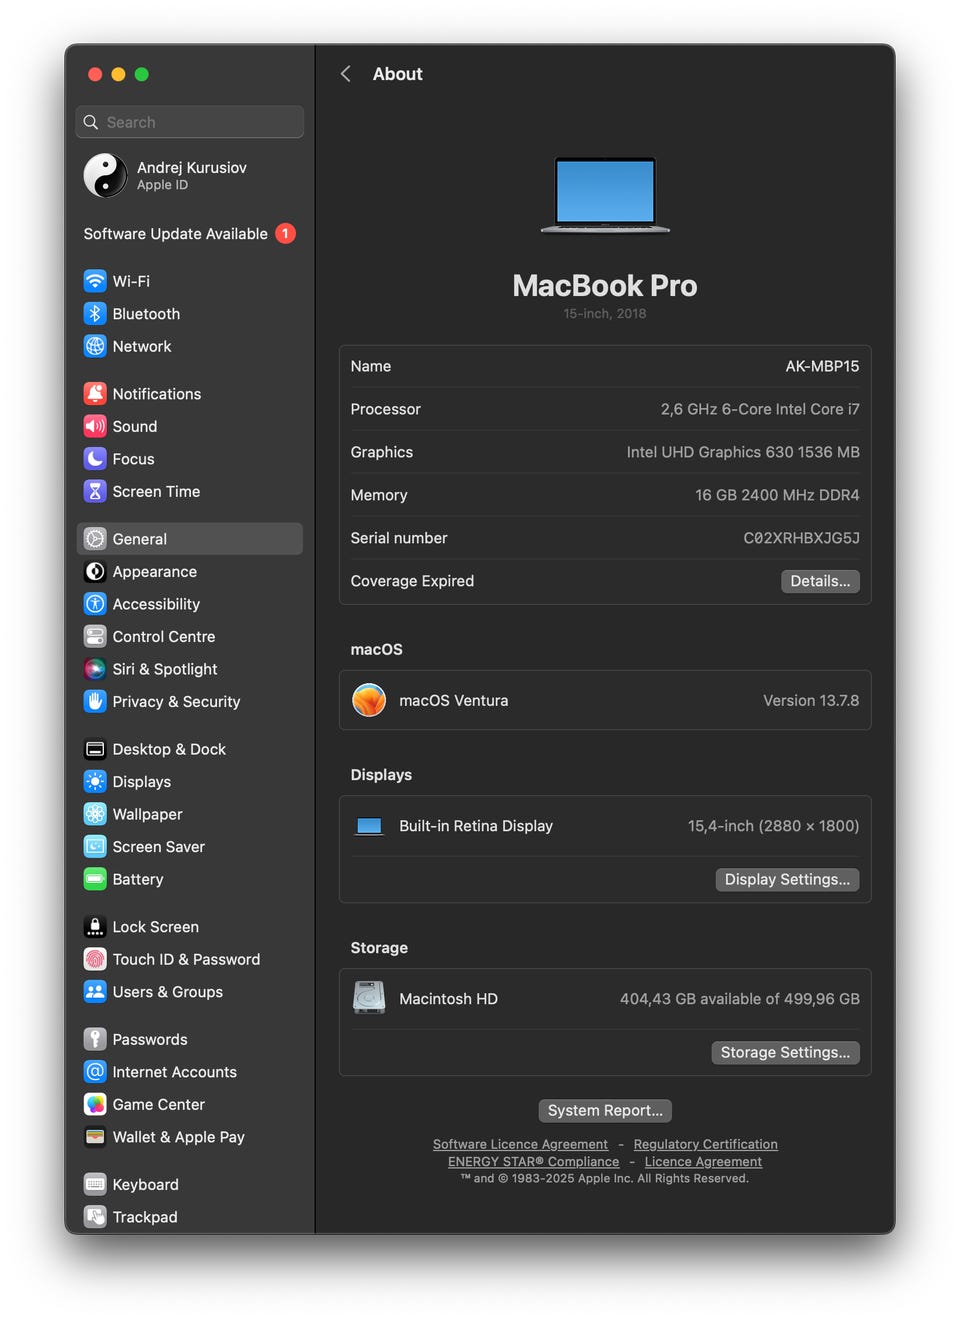Click the Displays sun icon
The height and width of the screenshot is (1320, 960).
coord(95,782)
